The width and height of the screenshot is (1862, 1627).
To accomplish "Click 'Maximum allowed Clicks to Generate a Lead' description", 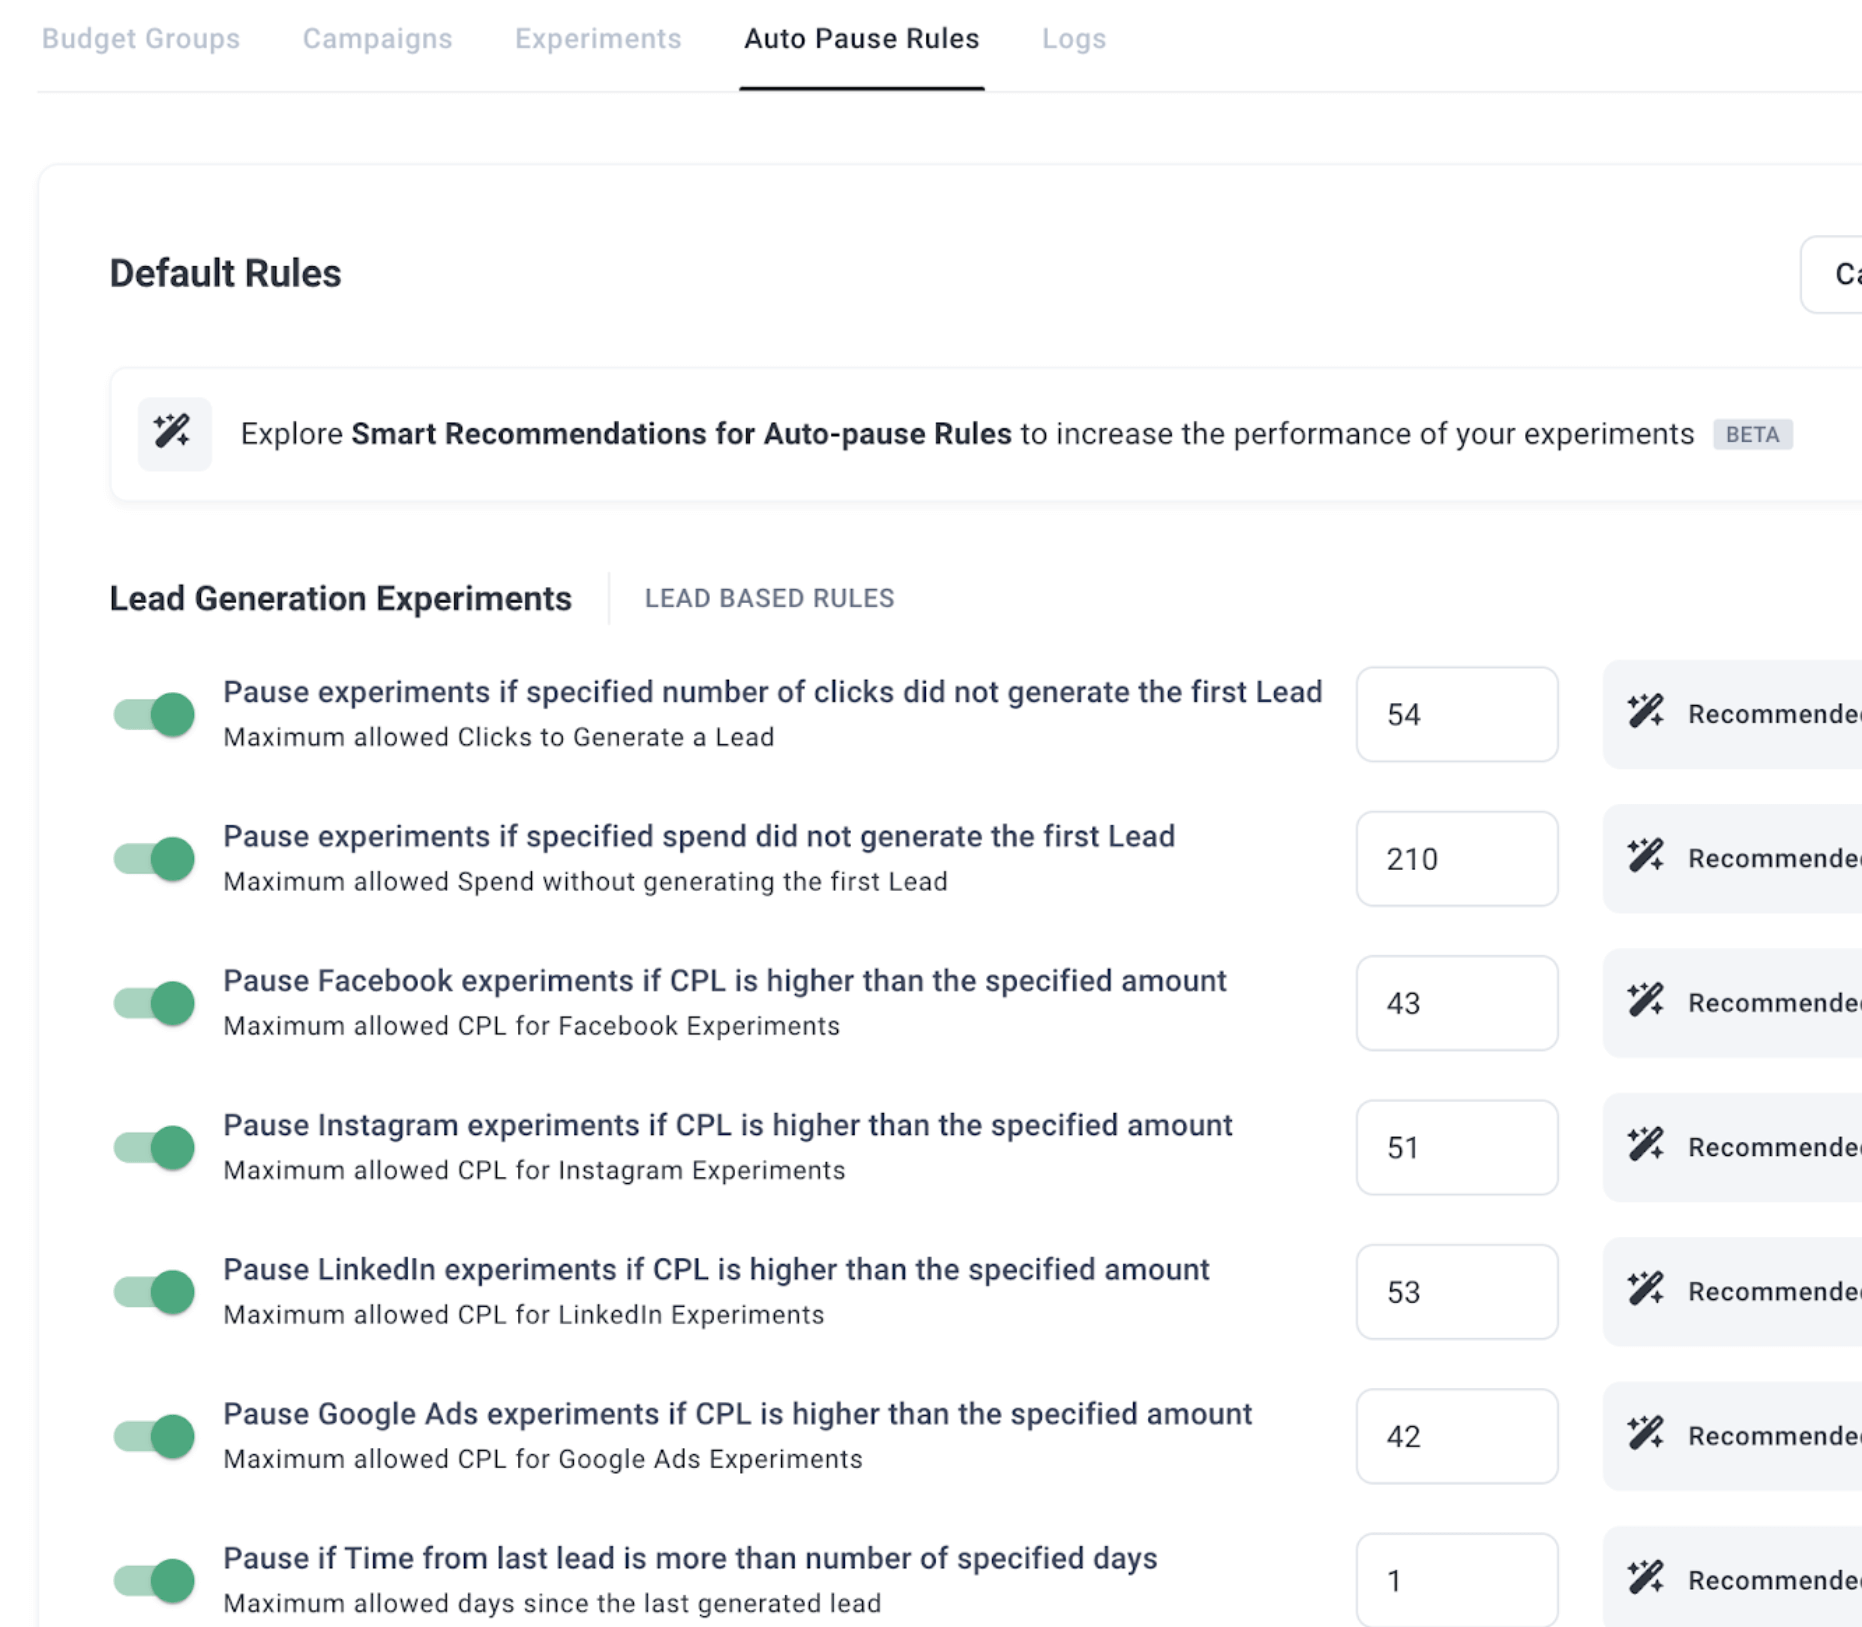I will [498, 737].
